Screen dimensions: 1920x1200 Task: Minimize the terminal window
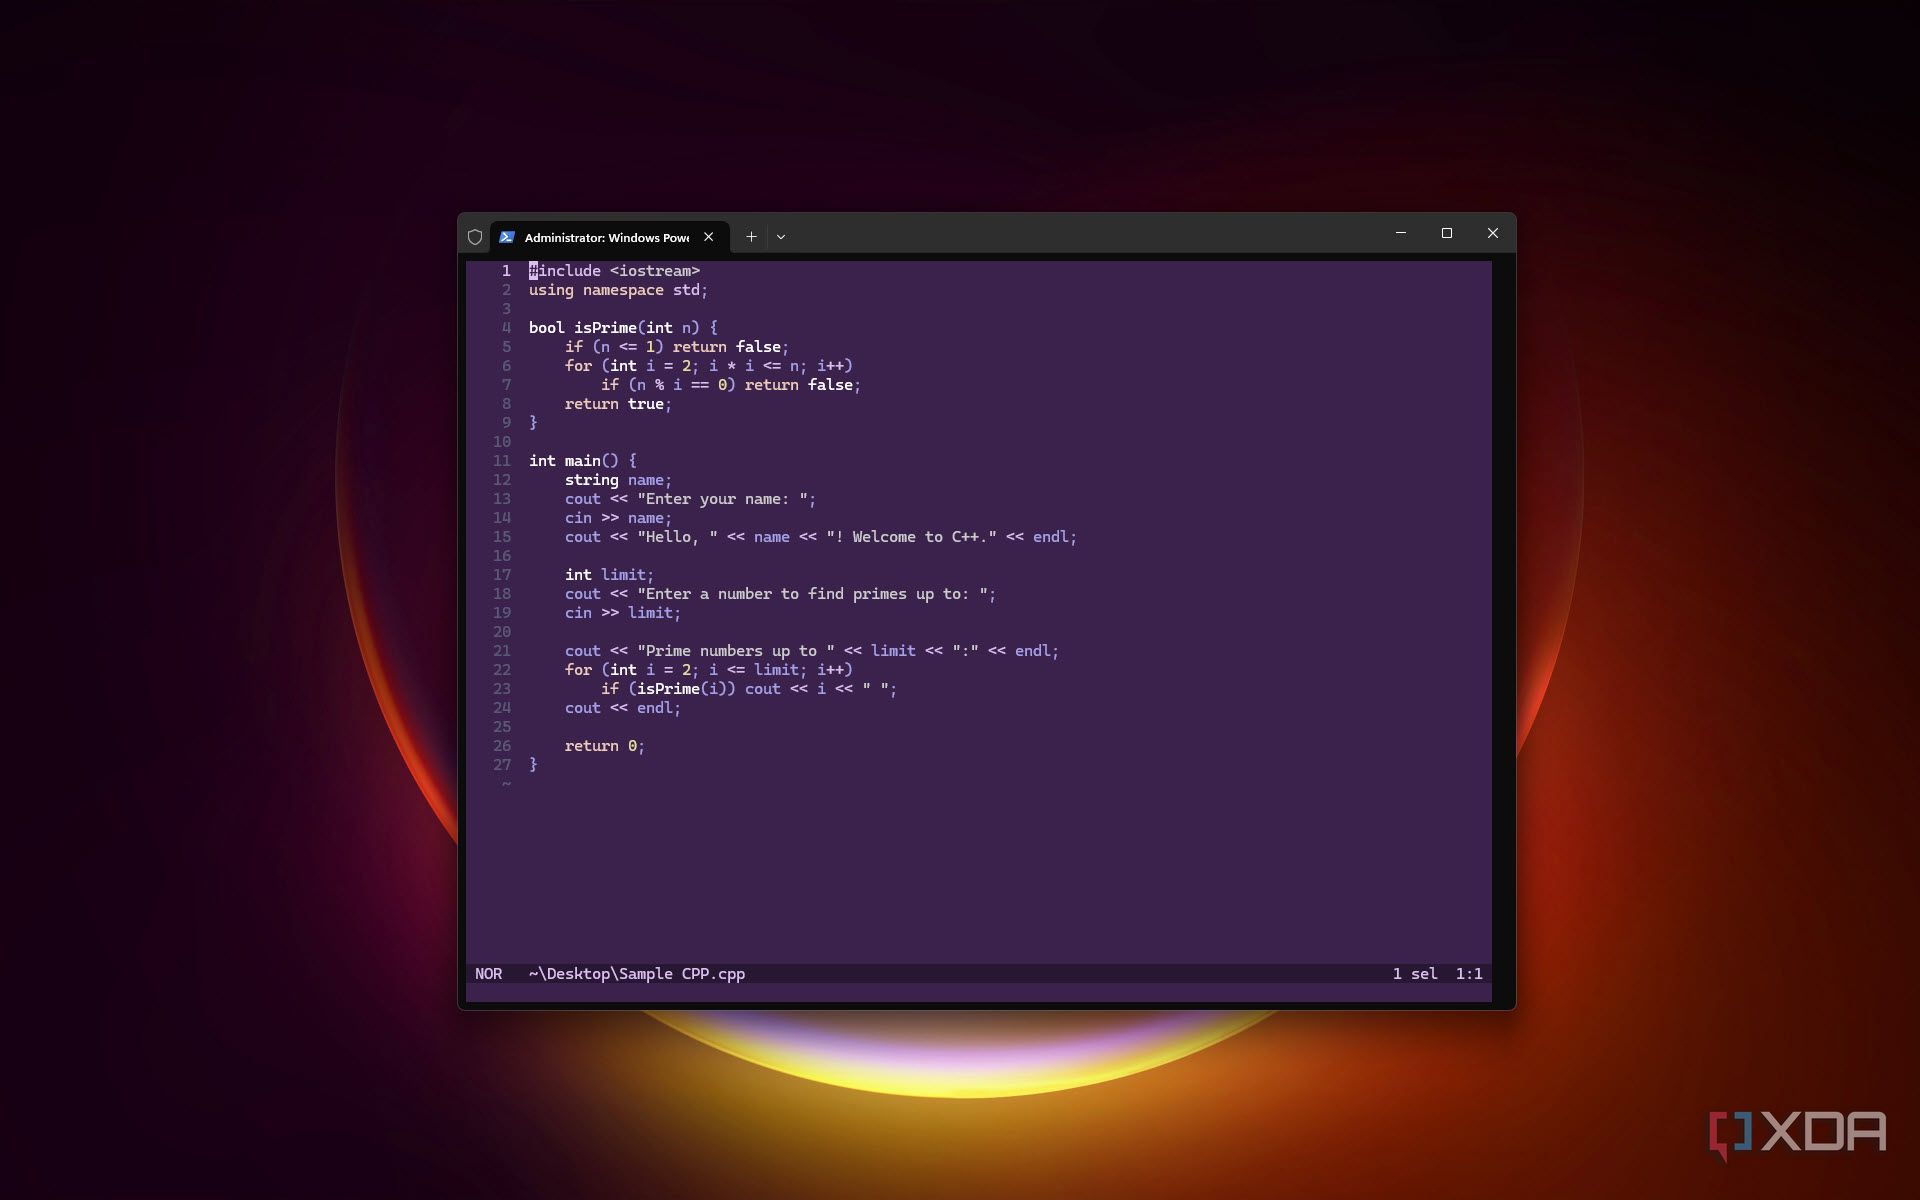1401,233
